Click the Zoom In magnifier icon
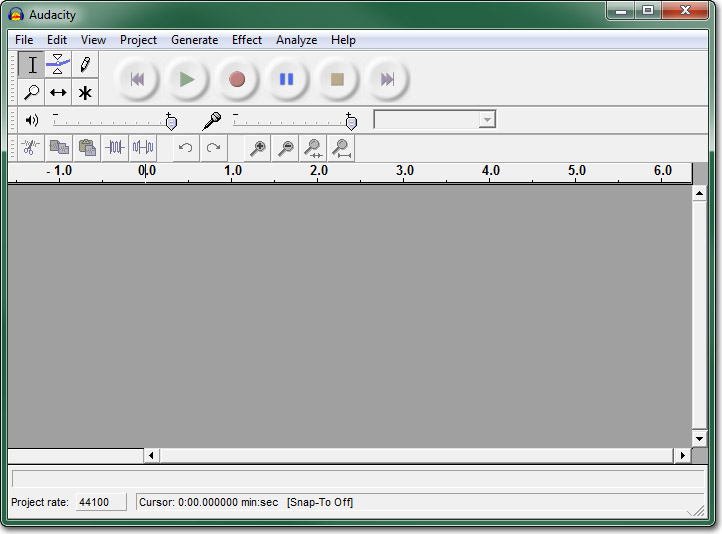722x534 pixels. (257, 148)
